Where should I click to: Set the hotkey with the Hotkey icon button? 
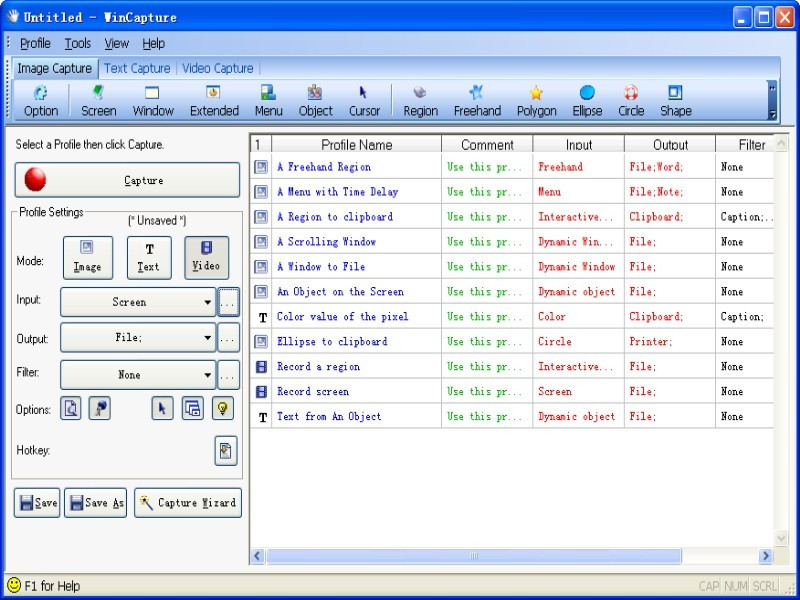point(226,451)
